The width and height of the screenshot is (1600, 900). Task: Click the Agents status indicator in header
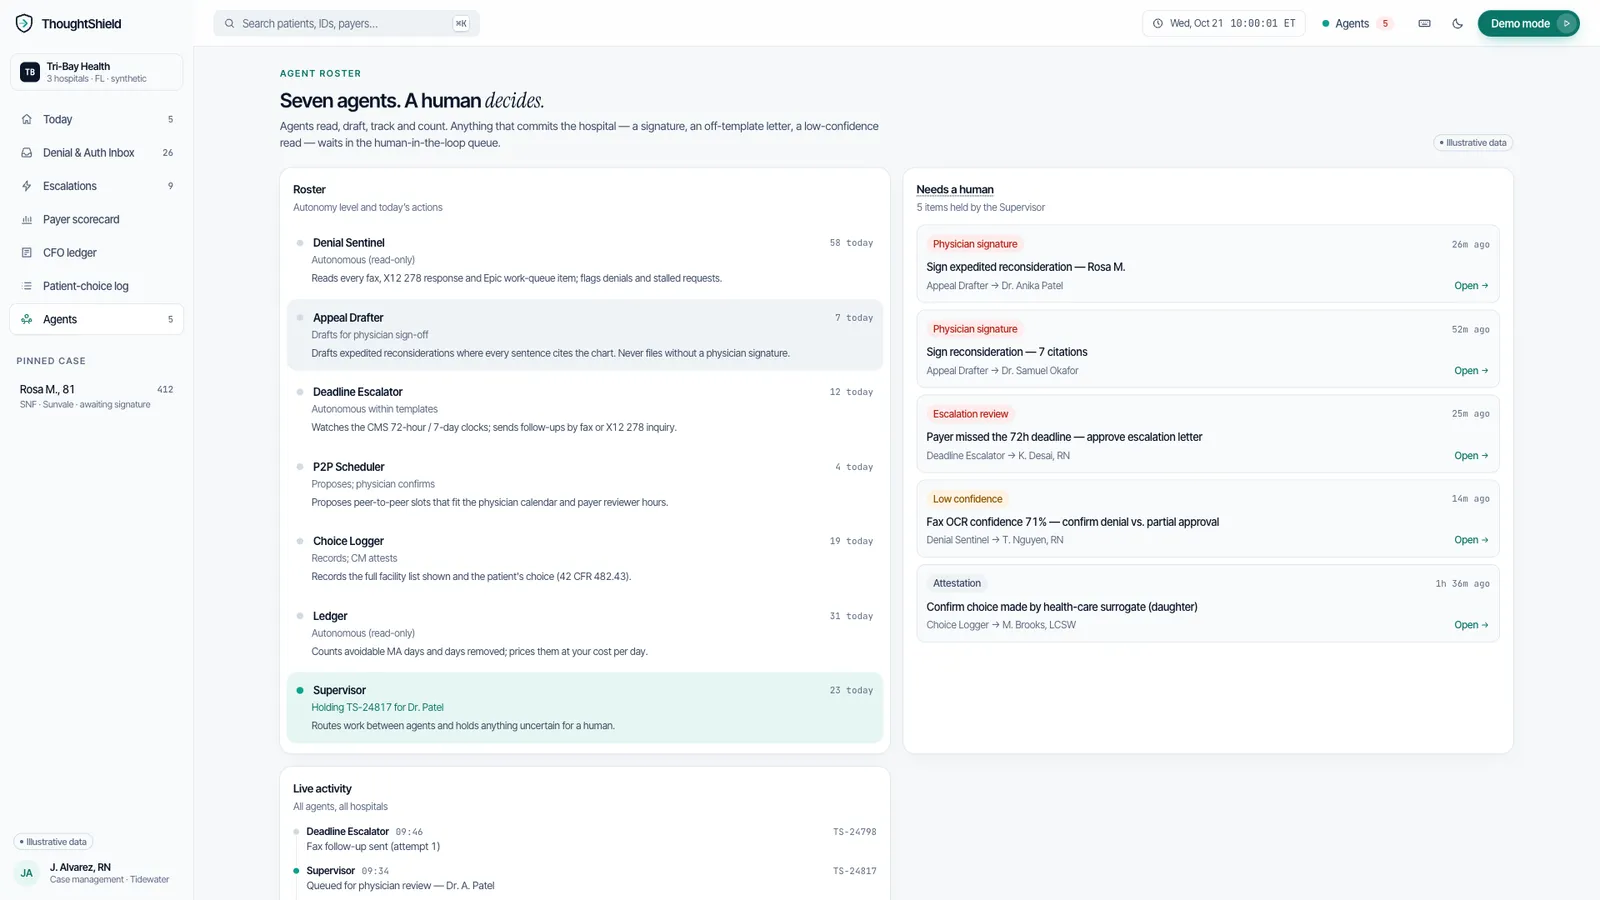[1358, 23]
